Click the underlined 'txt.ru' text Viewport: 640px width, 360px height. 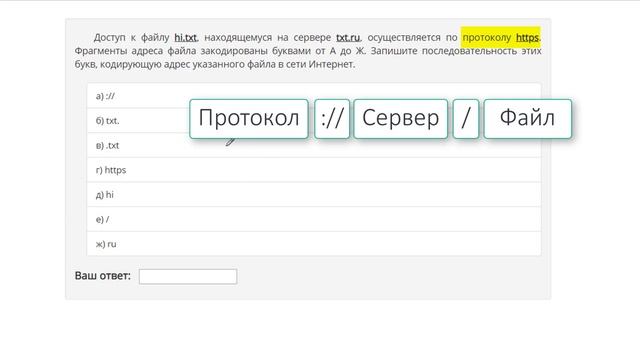point(348,38)
